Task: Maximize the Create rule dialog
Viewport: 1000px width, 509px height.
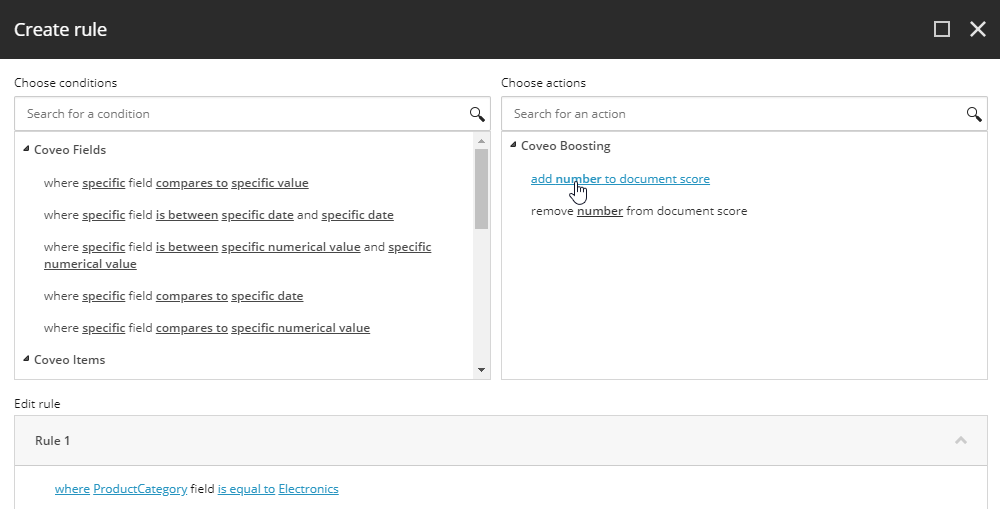Action: point(942,29)
